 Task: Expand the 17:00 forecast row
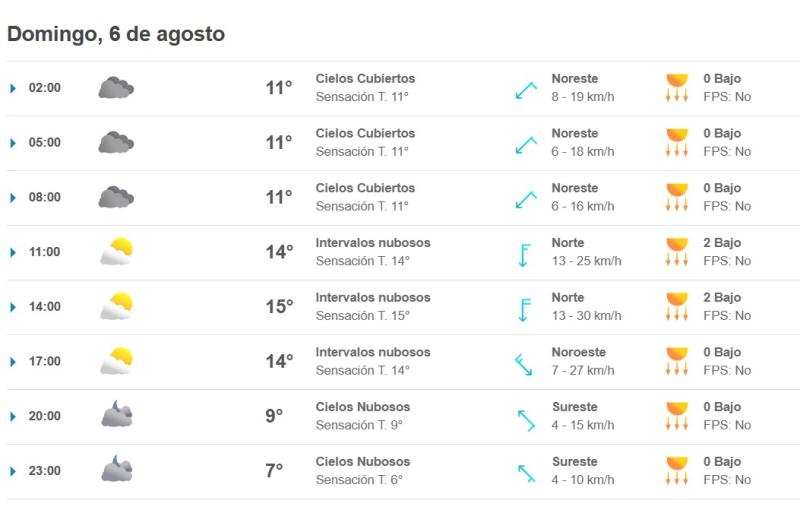coord(13,362)
